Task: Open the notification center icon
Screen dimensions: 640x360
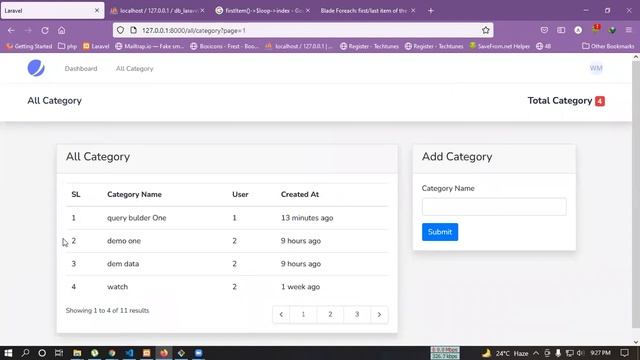Action: coord(624,353)
